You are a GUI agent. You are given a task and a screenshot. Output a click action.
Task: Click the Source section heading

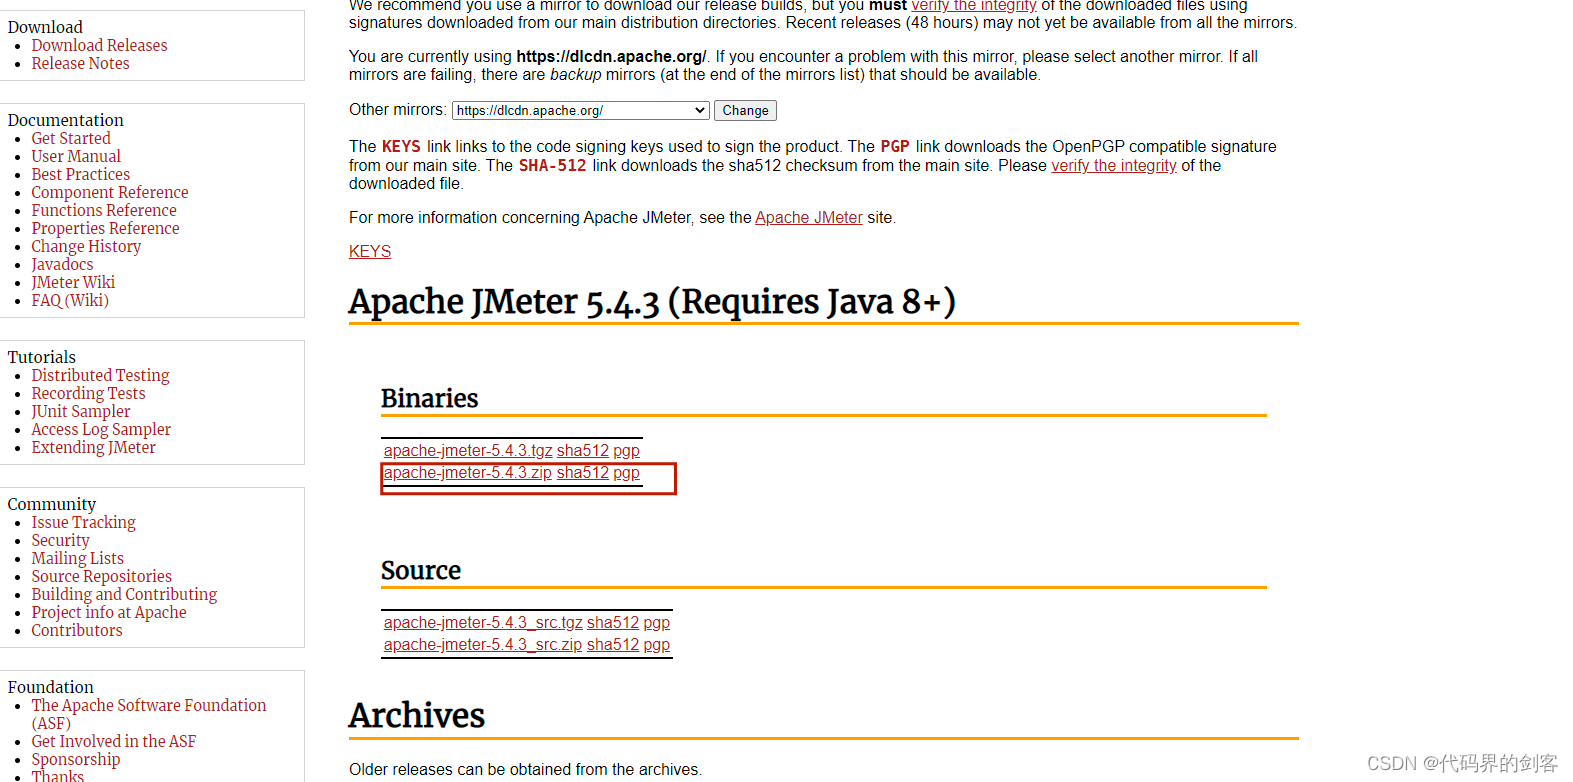point(421,570)
